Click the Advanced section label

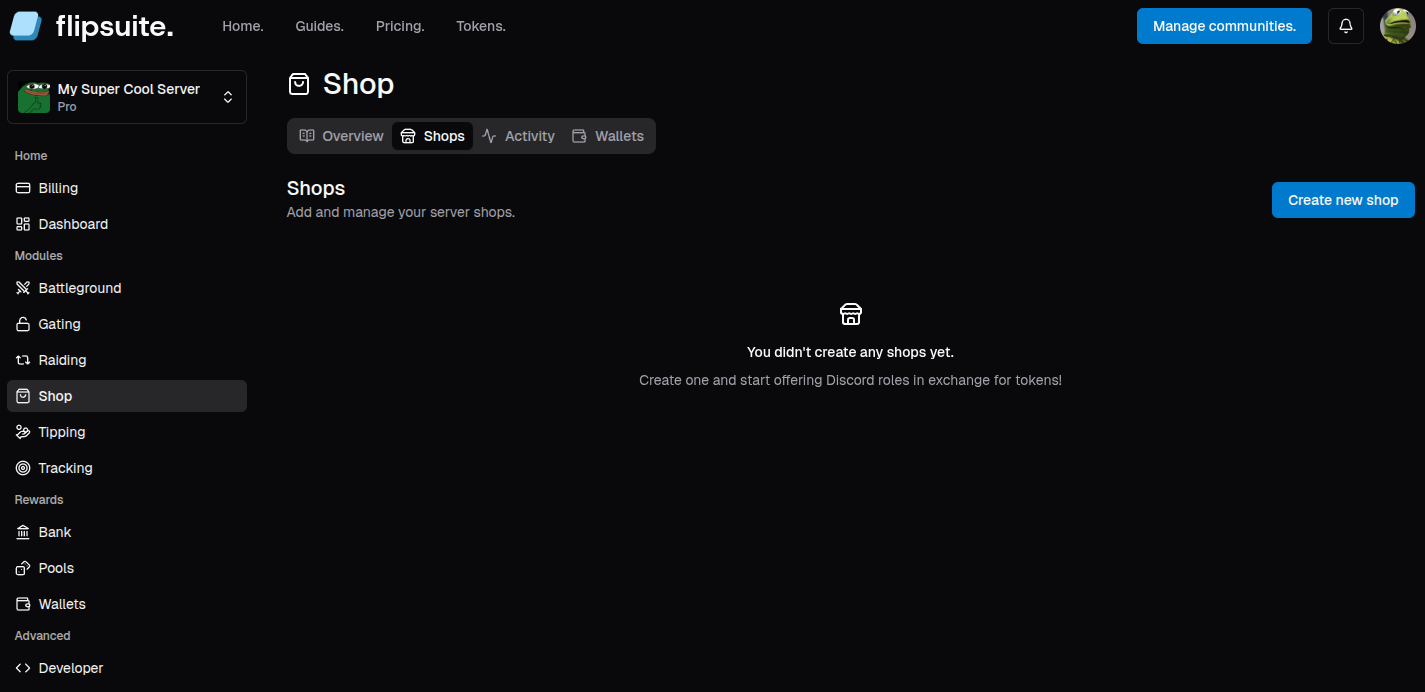pyautogui.click(x=43, y=636)
